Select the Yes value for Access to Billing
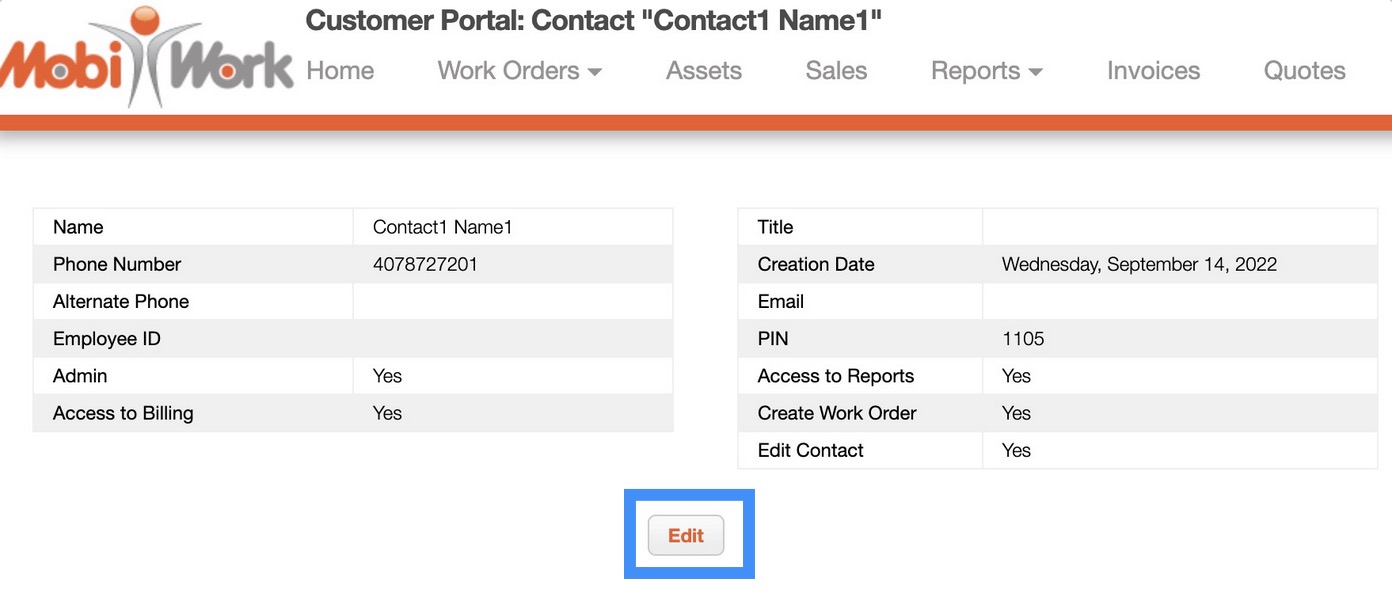The width and height of the screenshot is (1392, 604). tap(387, 413)
